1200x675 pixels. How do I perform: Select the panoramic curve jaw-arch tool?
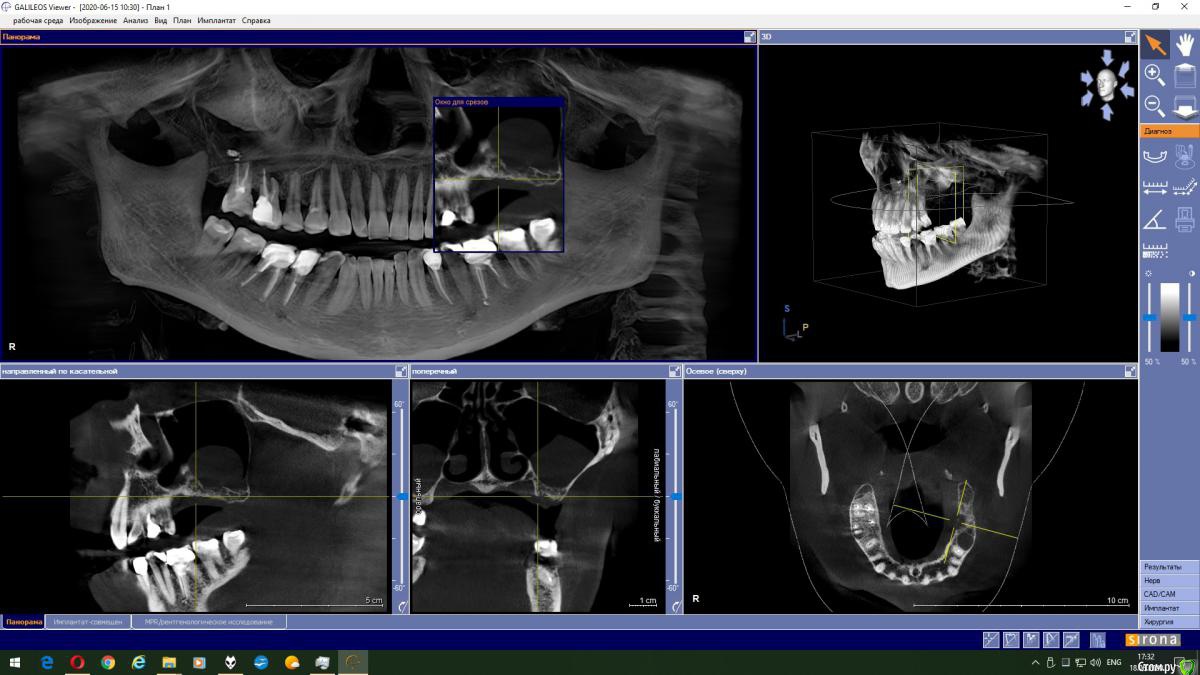pos(1154,156)
